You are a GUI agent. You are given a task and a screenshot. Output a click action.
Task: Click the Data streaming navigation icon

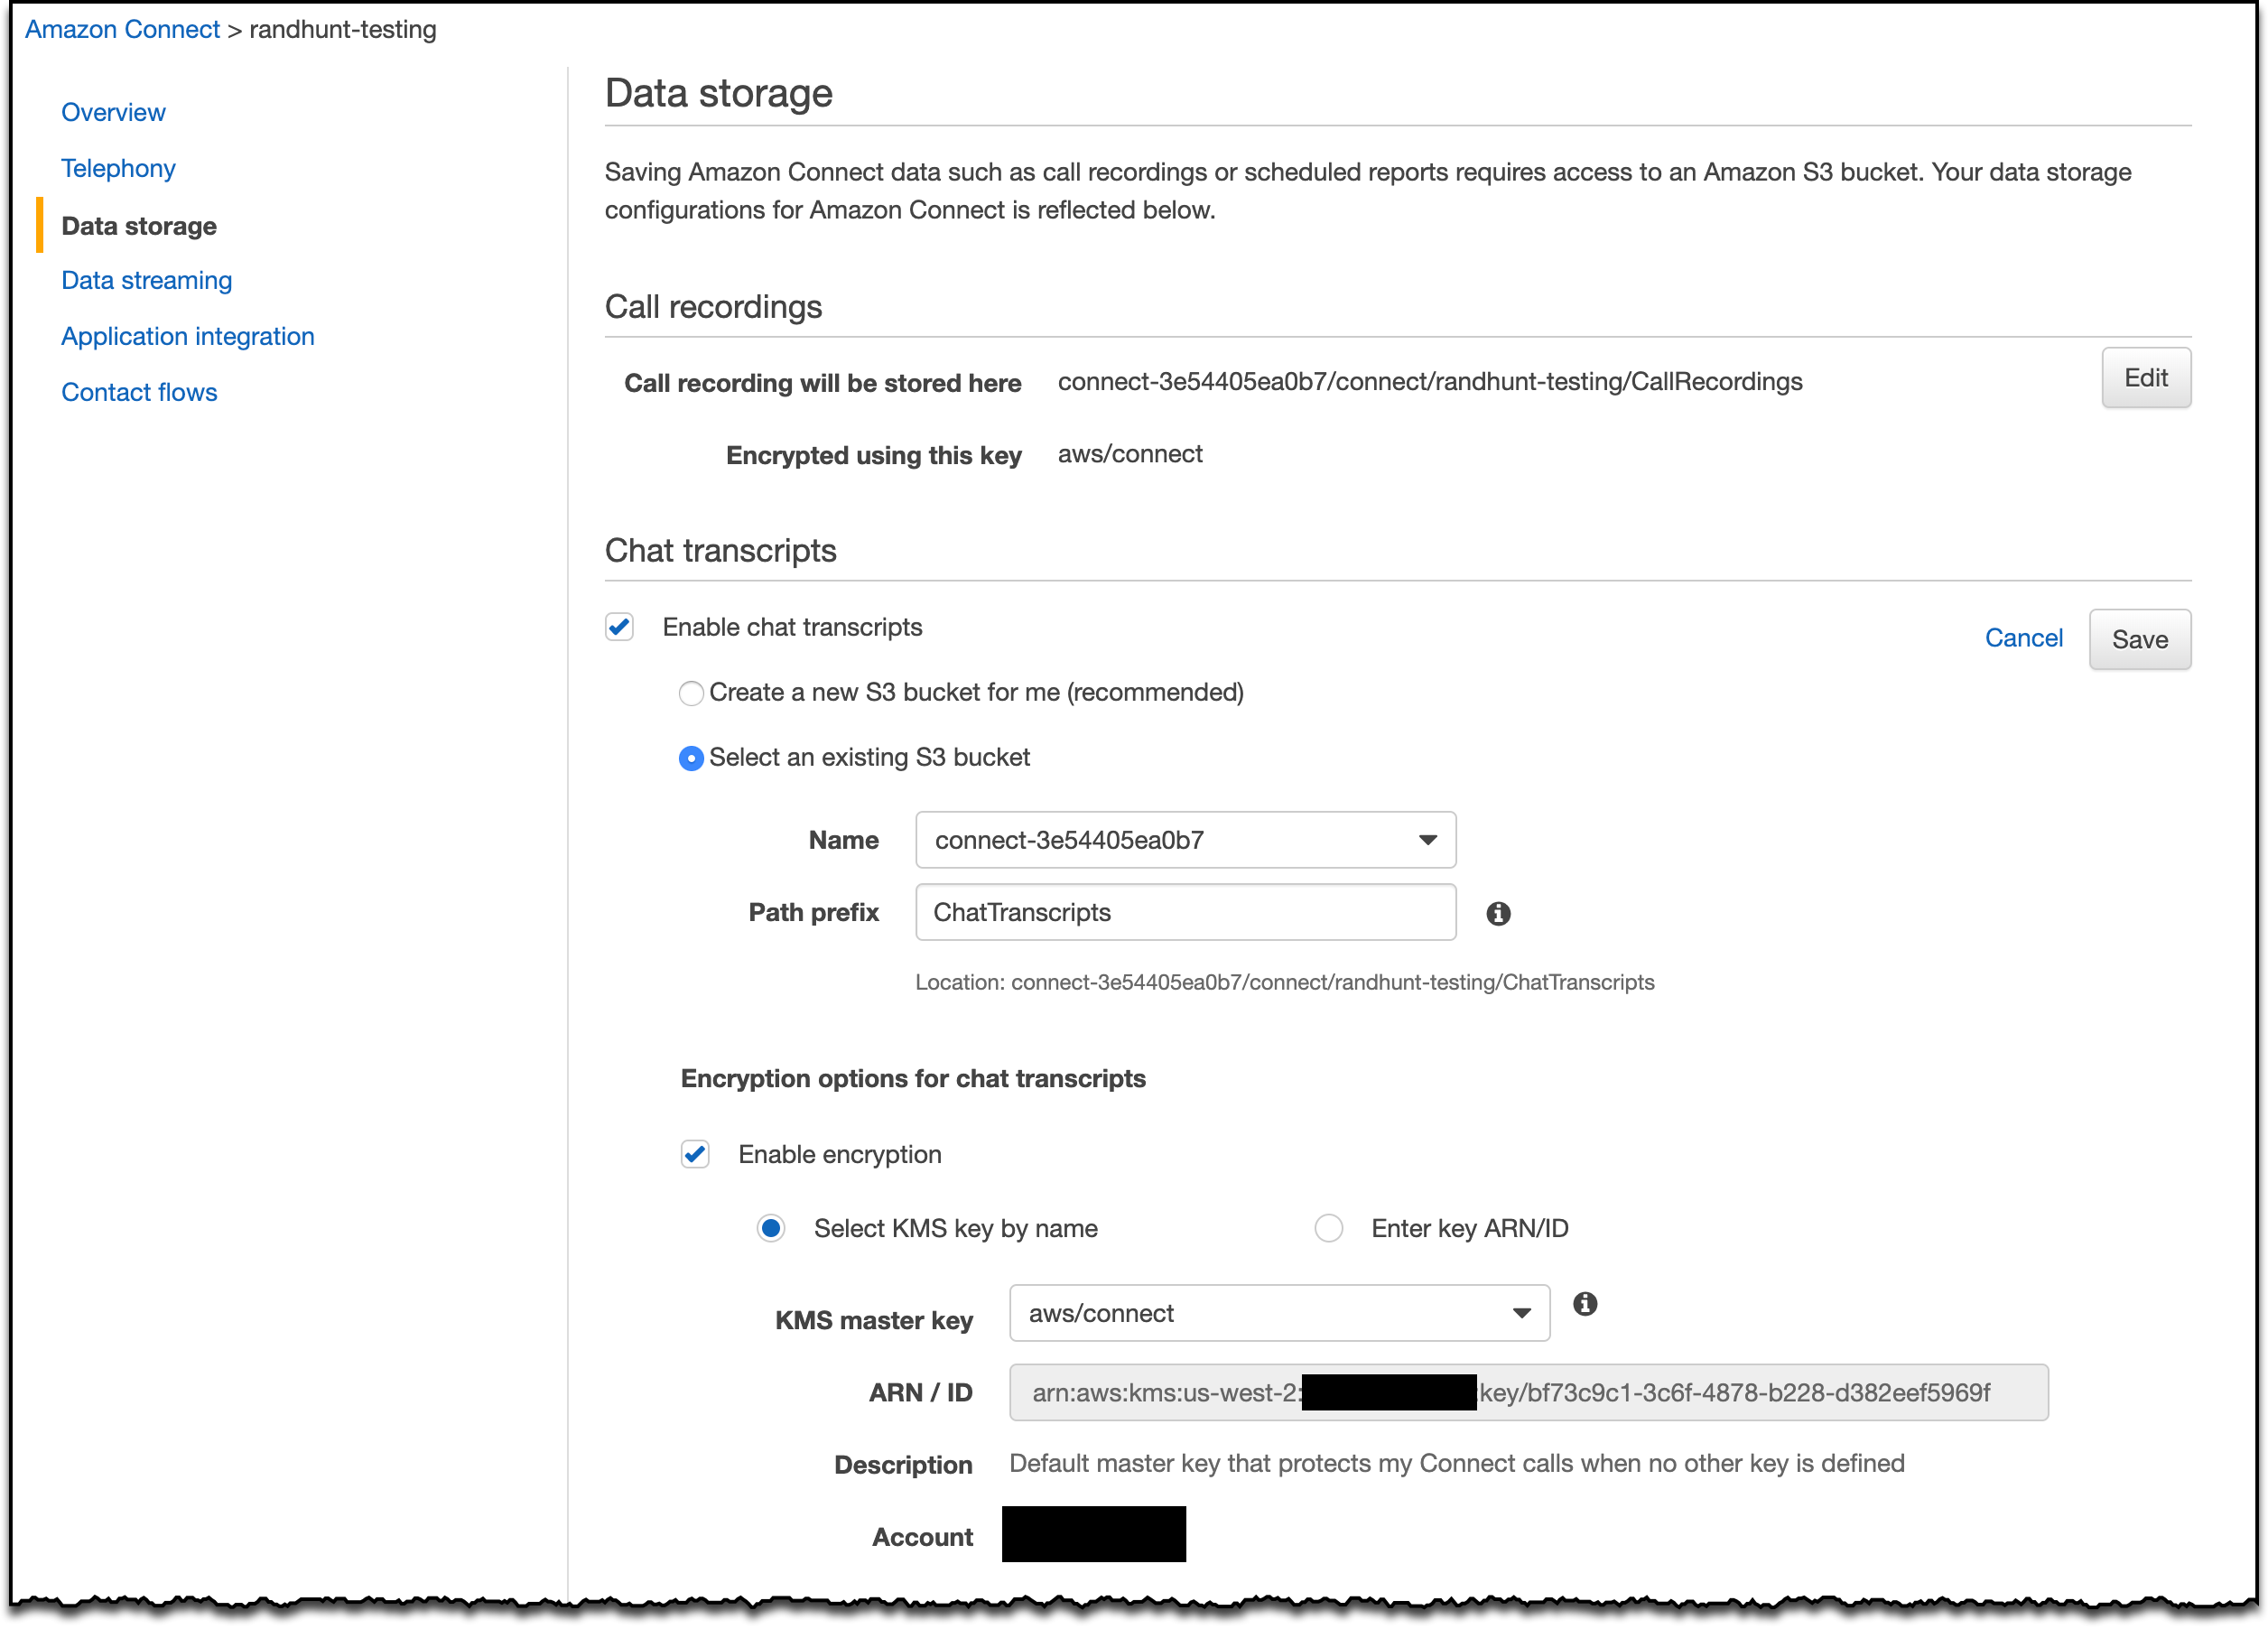[x=146, y=280]
